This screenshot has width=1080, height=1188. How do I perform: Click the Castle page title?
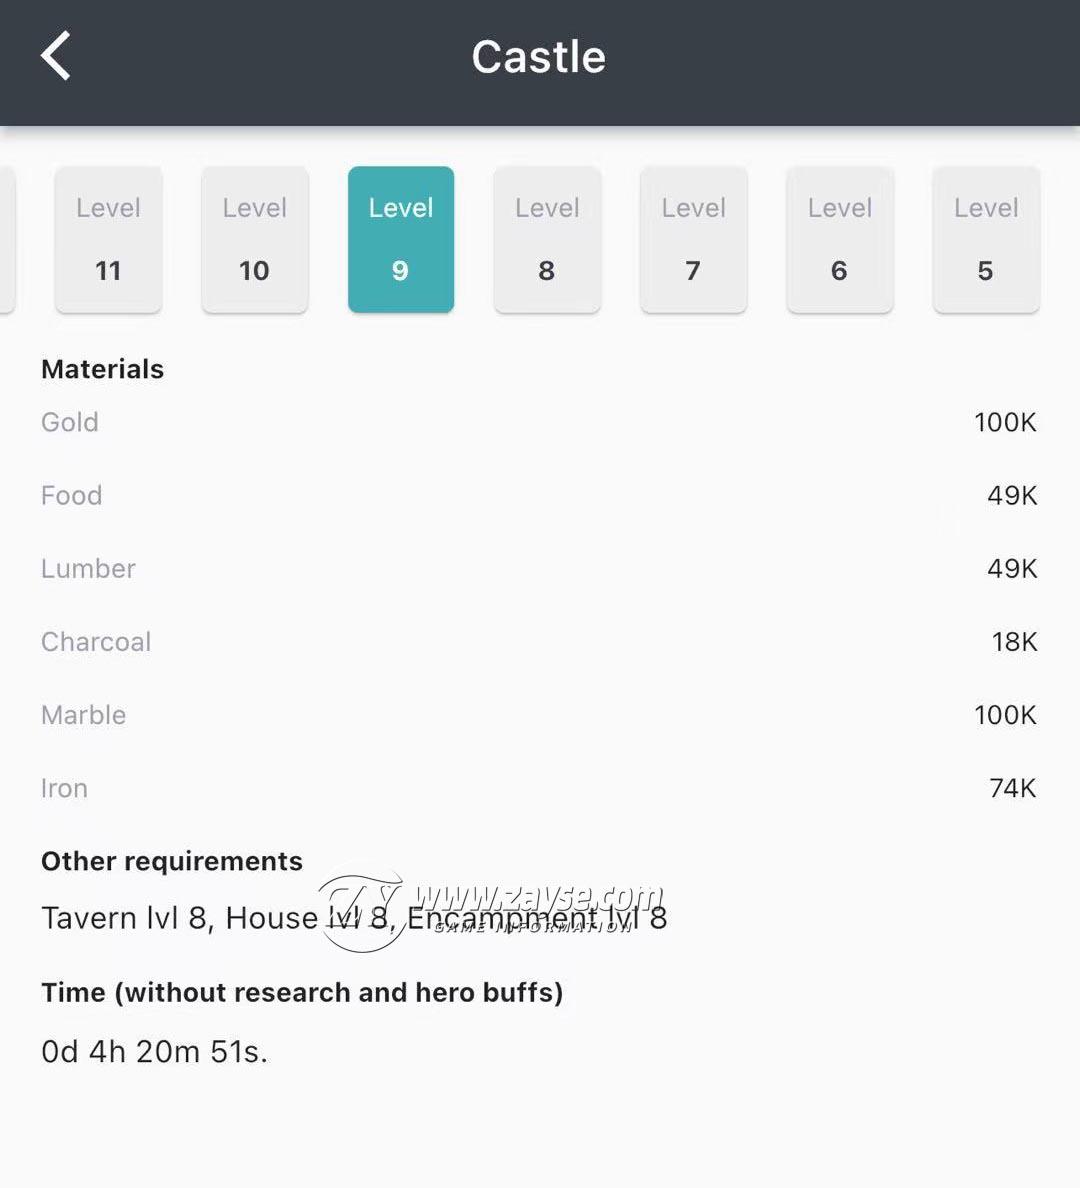pyautogui.click(x=539, y=57)
